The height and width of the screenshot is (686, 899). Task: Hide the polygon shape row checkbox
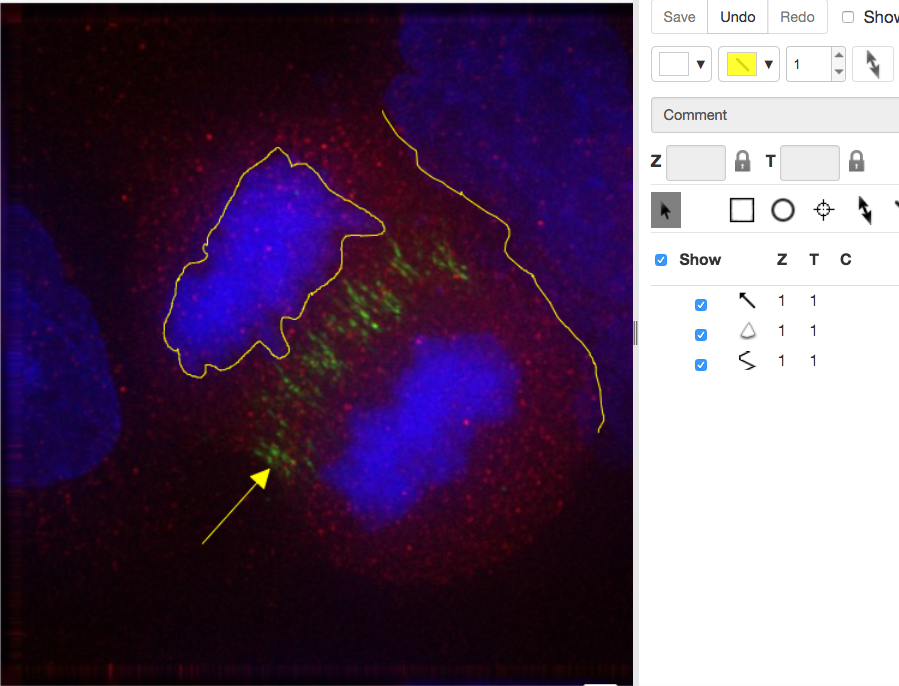pyautogui.click(x=701, y=334)
